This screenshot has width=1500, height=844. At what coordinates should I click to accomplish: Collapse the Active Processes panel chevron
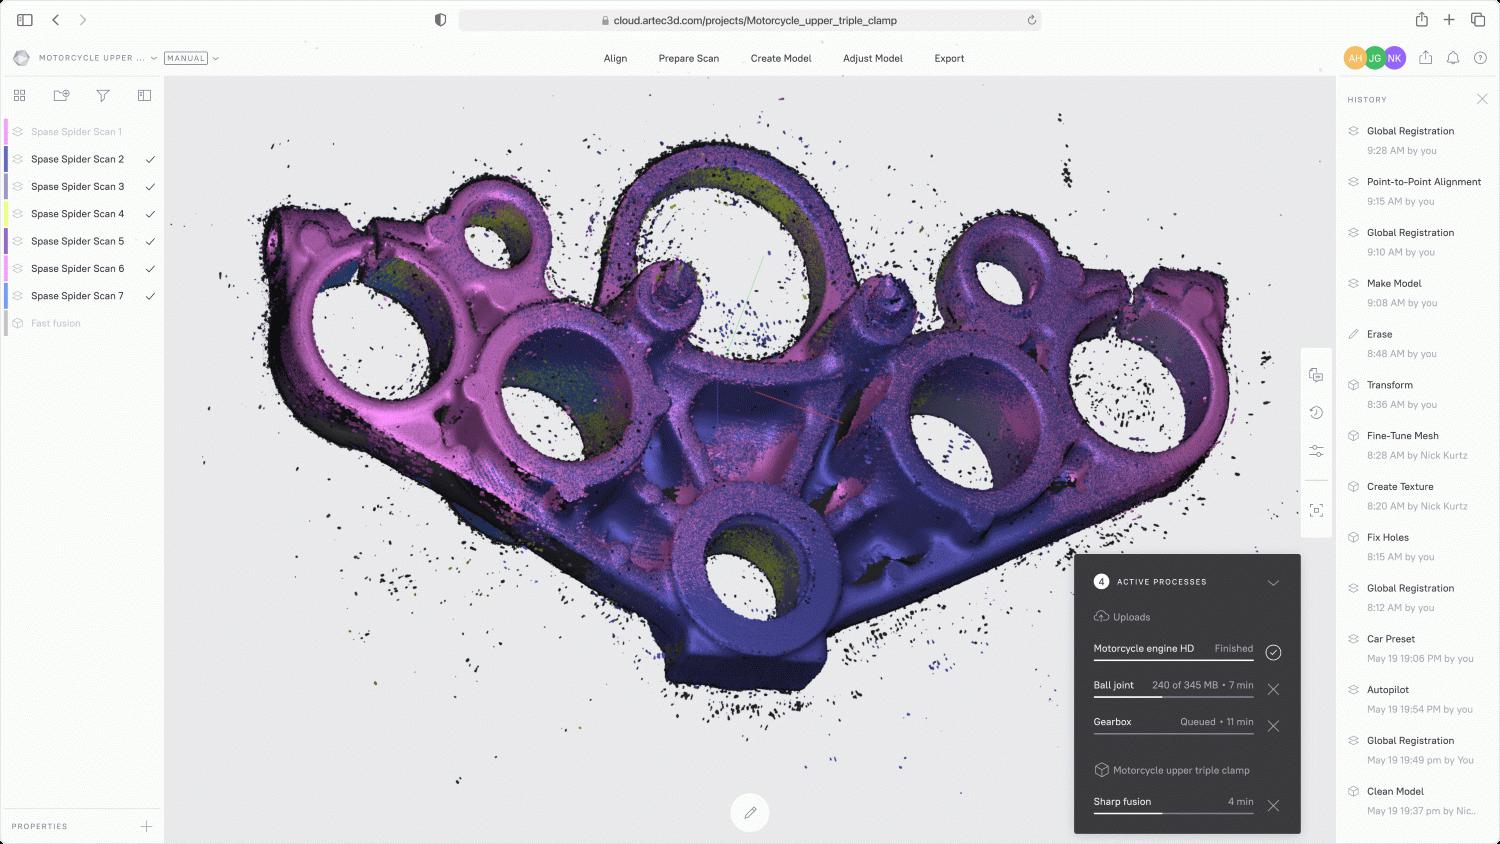point(1273,583)
